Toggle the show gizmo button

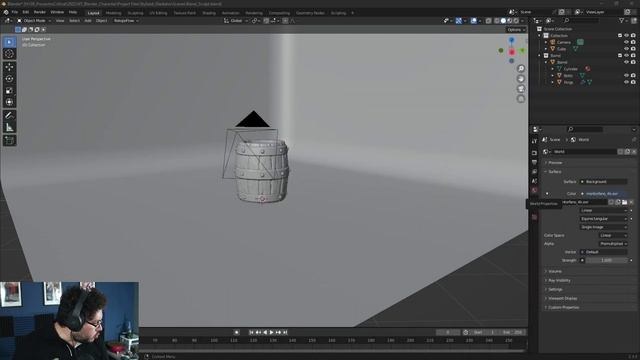pos(459,20)
